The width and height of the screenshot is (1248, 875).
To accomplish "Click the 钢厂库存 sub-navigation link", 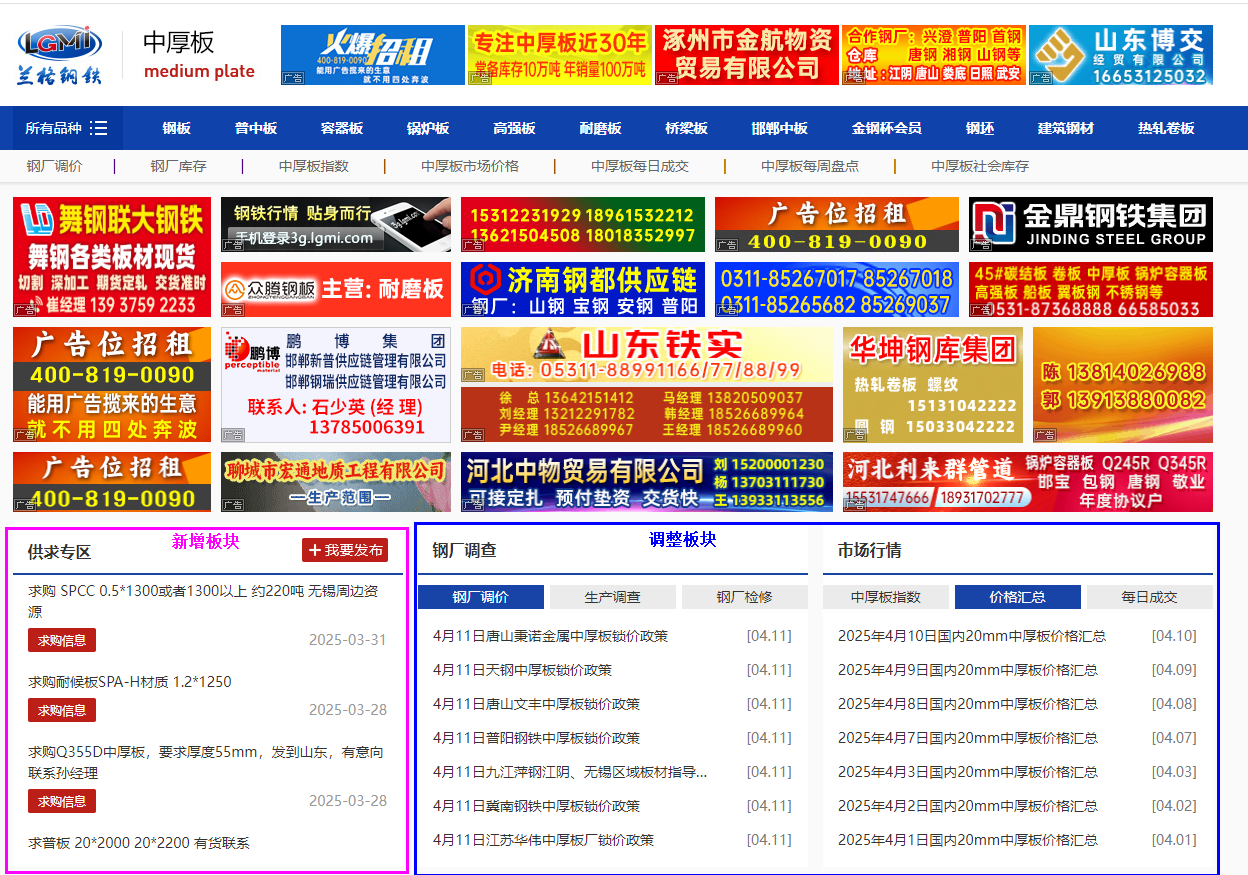I will pyautogui.click(x=178, y=166).
